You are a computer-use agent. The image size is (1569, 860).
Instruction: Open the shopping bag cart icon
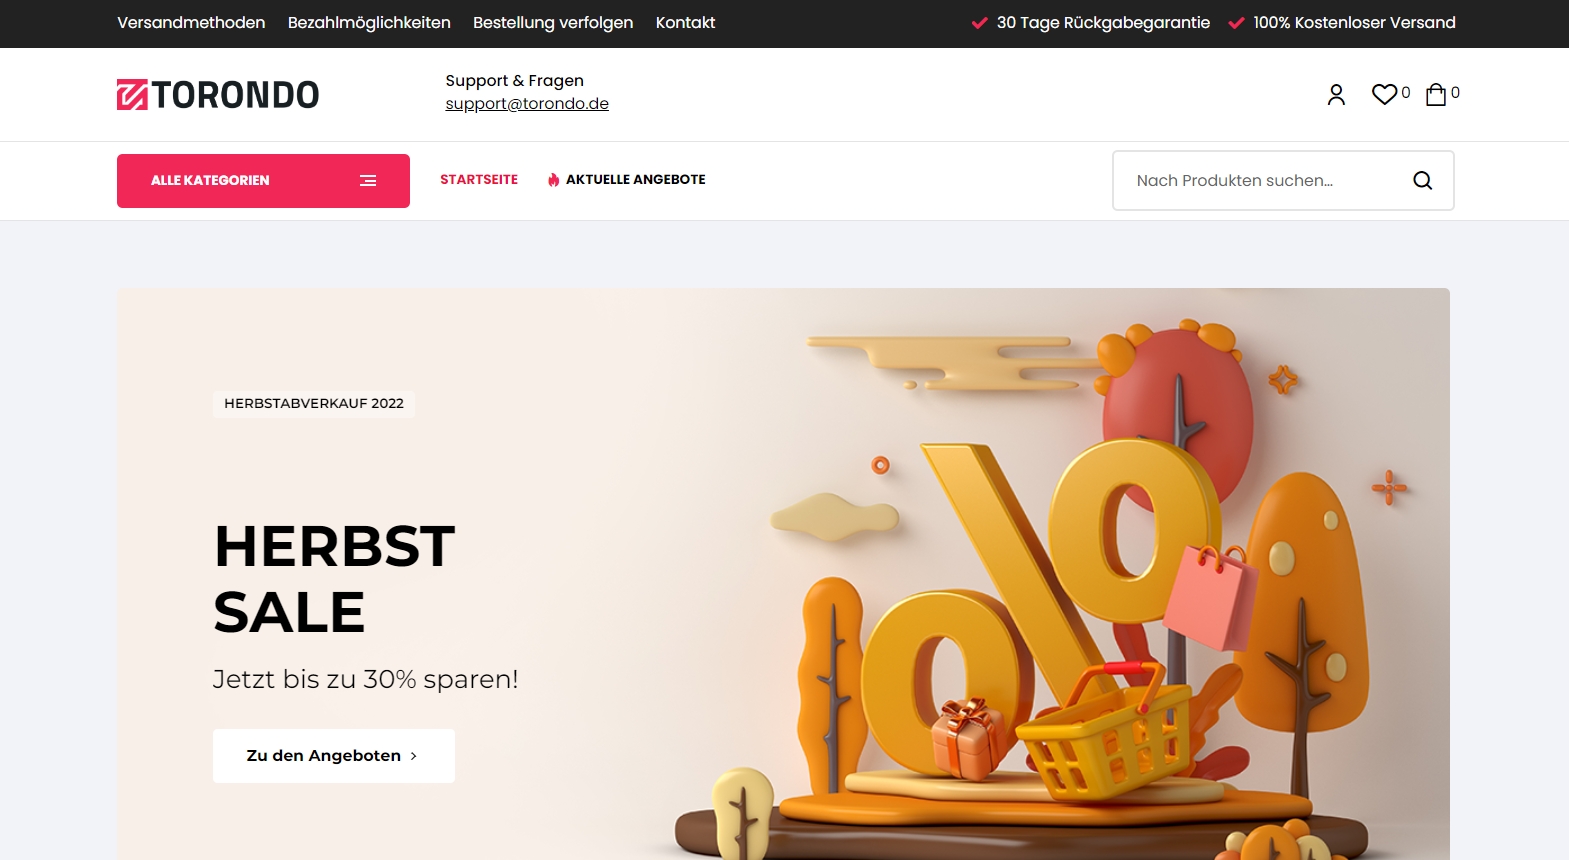click(x=1436, y=94)
